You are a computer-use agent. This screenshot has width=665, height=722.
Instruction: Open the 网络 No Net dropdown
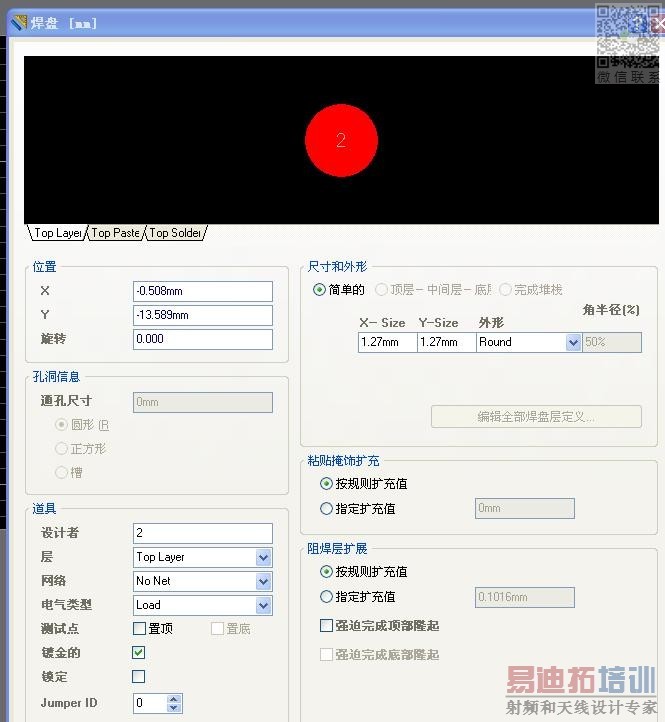click(x=263, y=582)
